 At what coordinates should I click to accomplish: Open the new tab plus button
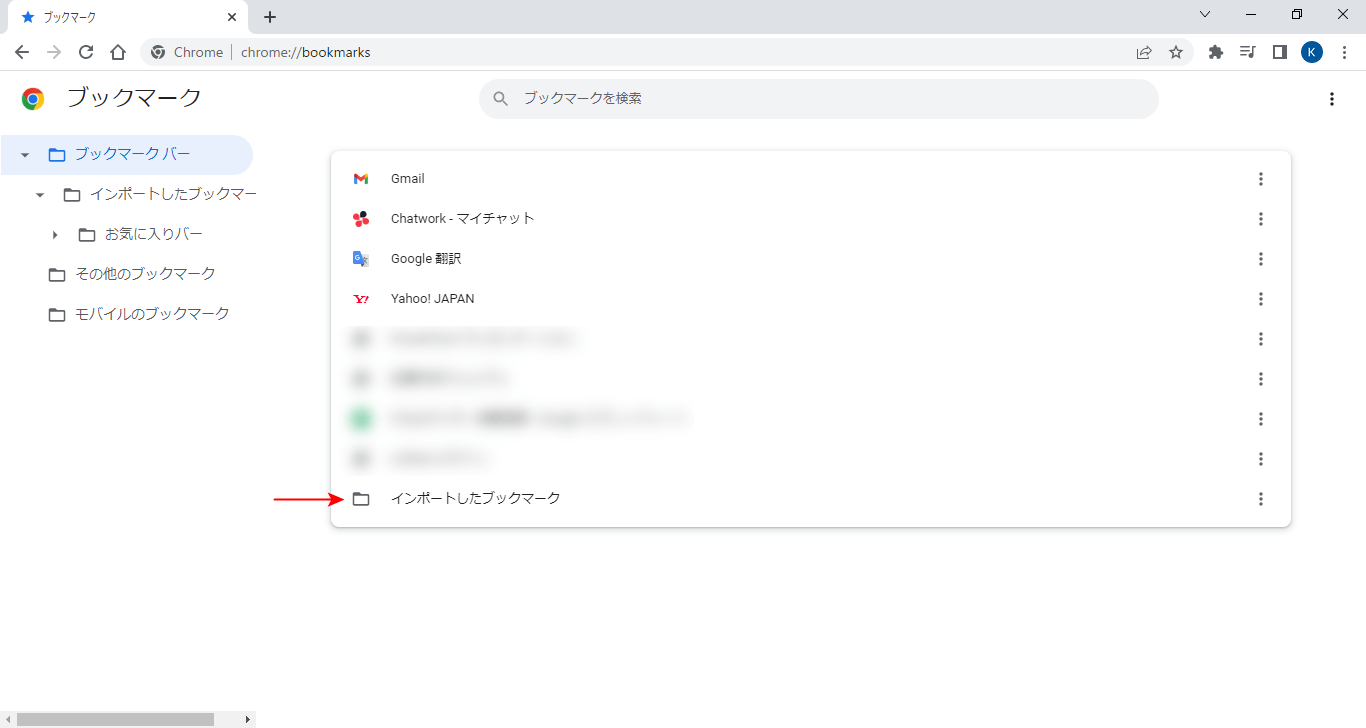[x=270, y=17]
